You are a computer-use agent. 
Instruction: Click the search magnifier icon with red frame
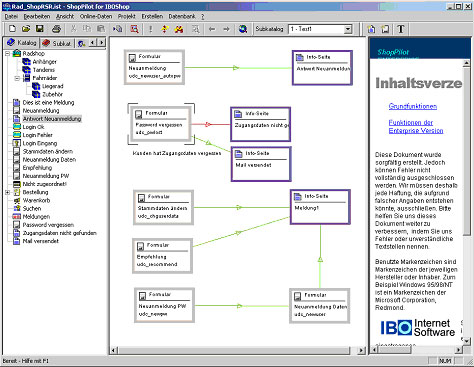[134, 29]
